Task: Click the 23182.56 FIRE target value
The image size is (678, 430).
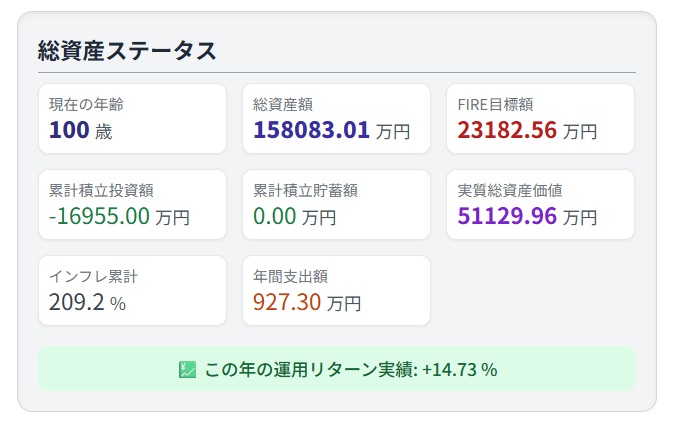Action: coord(507,130)
